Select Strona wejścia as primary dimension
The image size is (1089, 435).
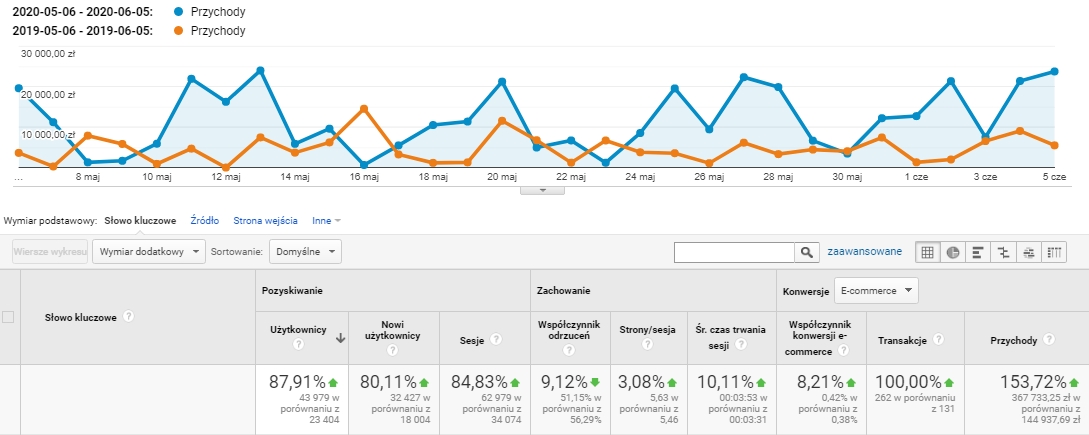pos(265,221)
